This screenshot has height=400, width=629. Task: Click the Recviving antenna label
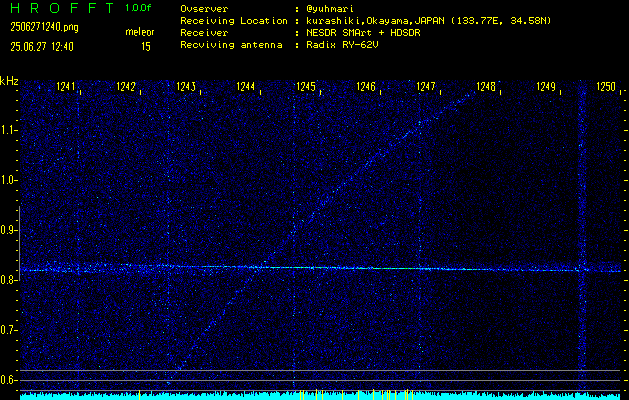coord(231,45)
